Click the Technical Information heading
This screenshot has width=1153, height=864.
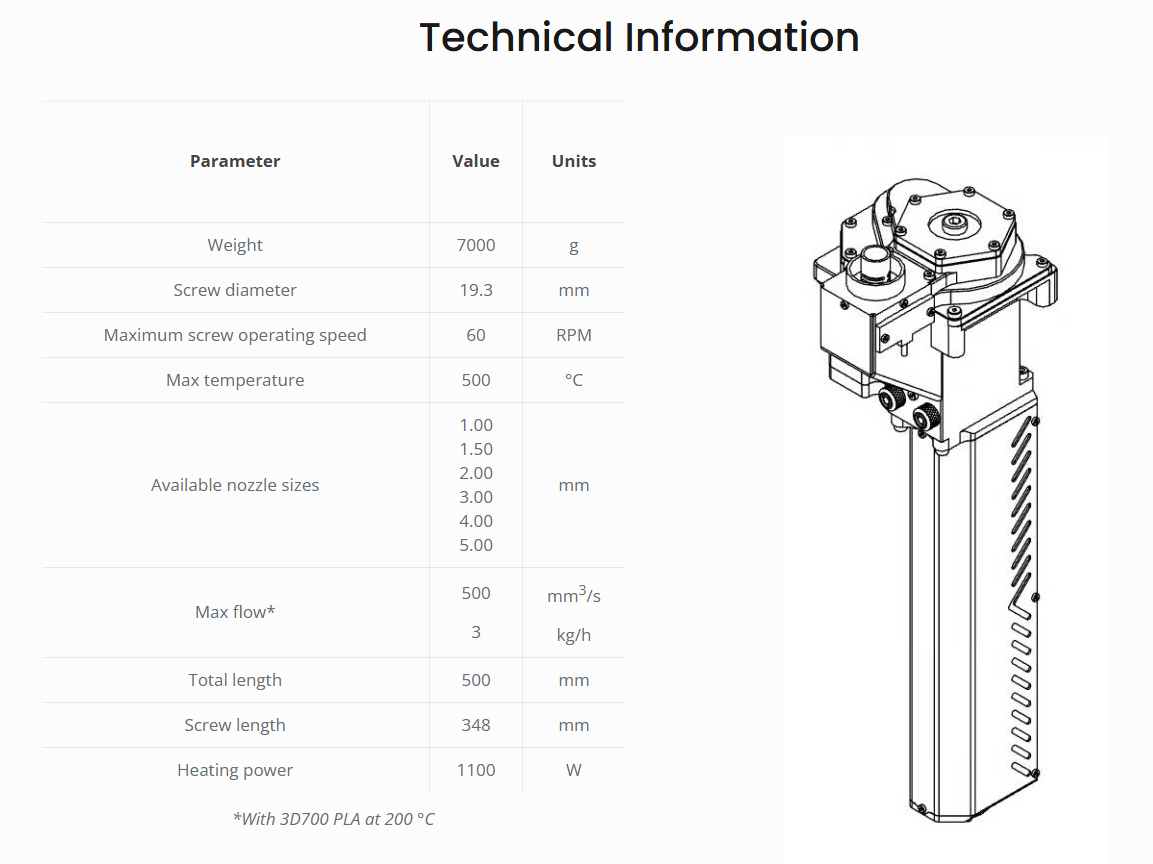[x=639, y=38]
